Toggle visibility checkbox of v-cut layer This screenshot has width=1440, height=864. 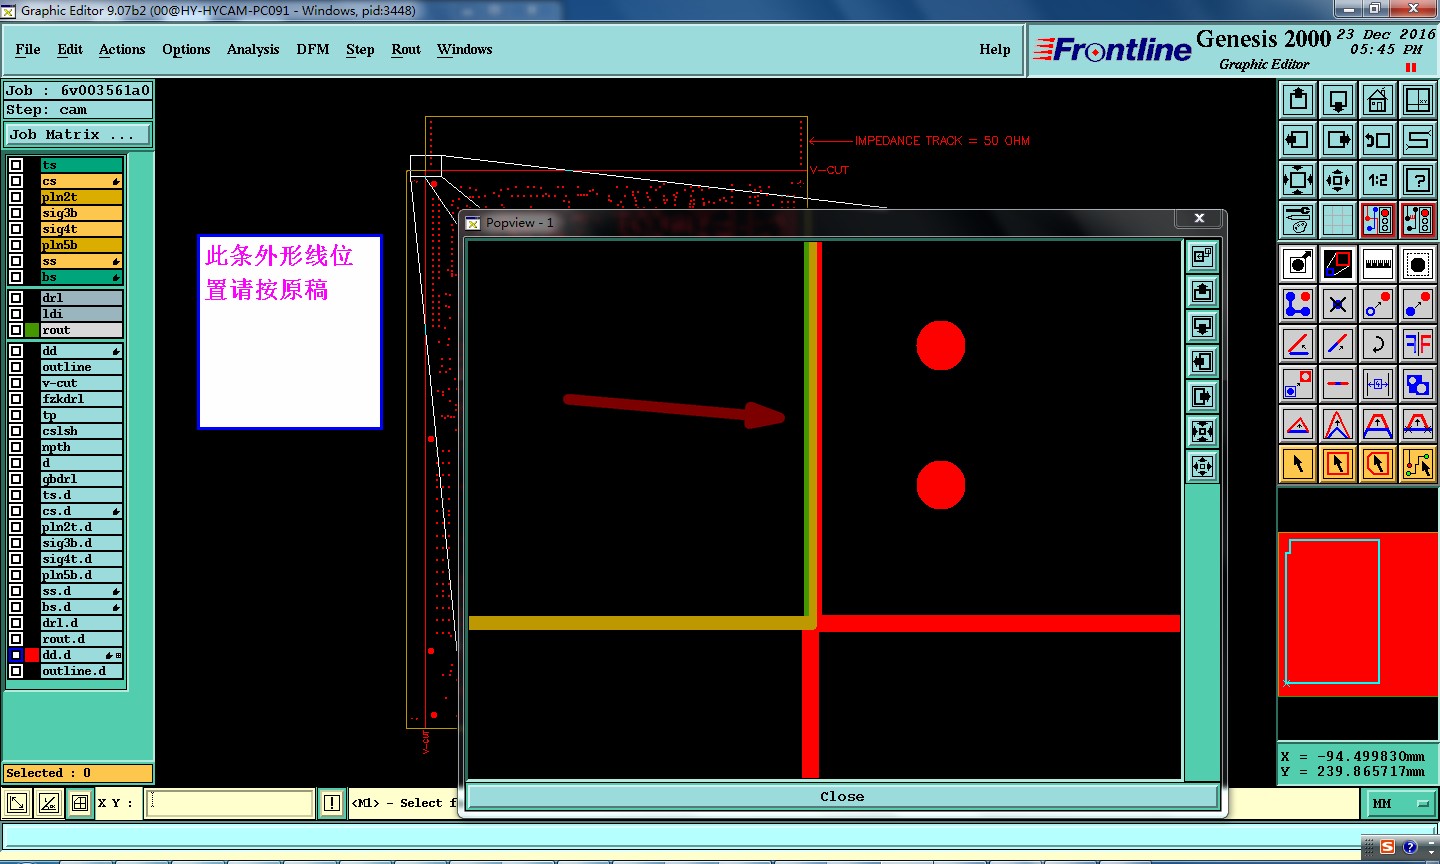pyautogui.click(x=16, y=383)
